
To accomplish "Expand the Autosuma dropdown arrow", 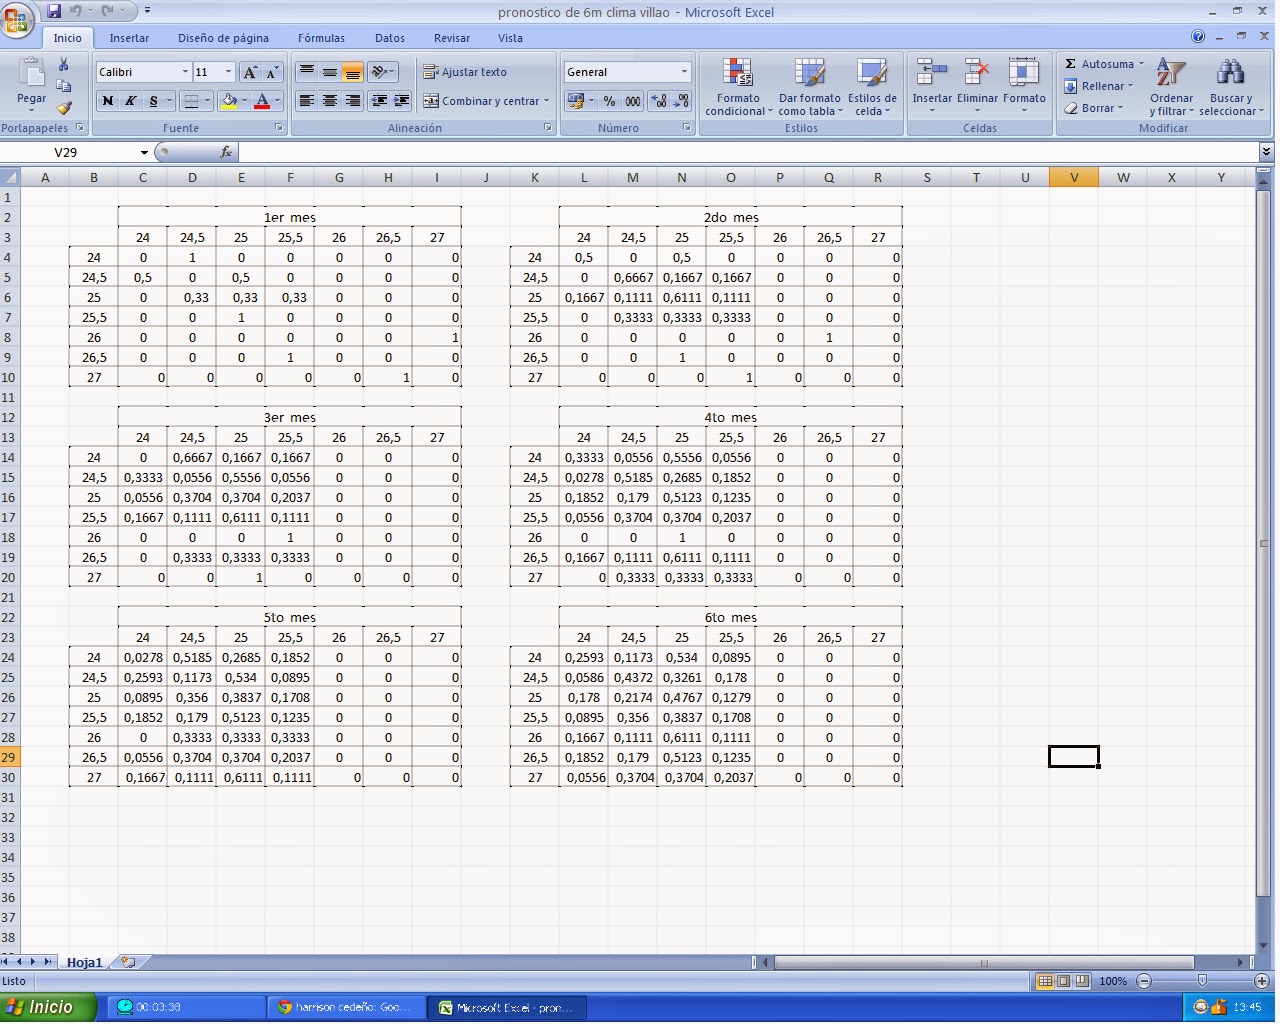I will (1141, 64).
